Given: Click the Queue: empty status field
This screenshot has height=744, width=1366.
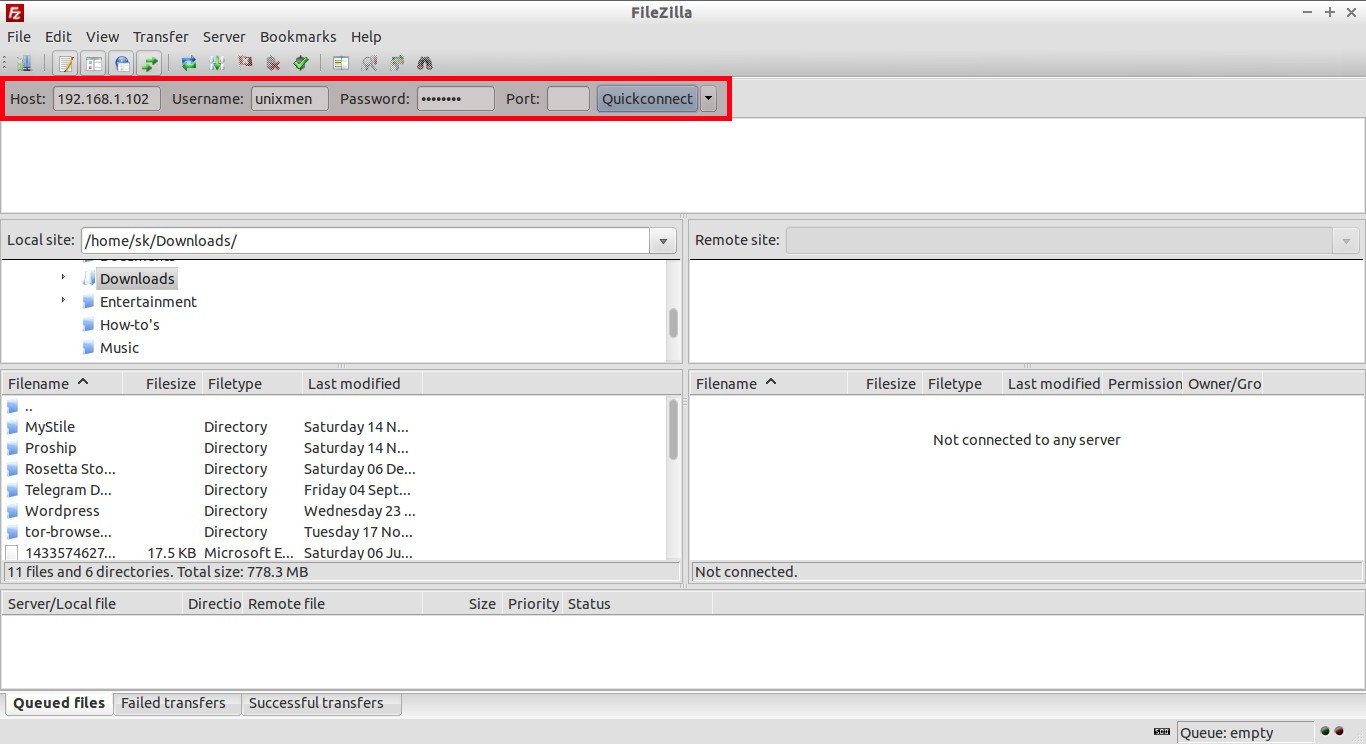Looking at the screenshot, I should [x=1245, y=732].
